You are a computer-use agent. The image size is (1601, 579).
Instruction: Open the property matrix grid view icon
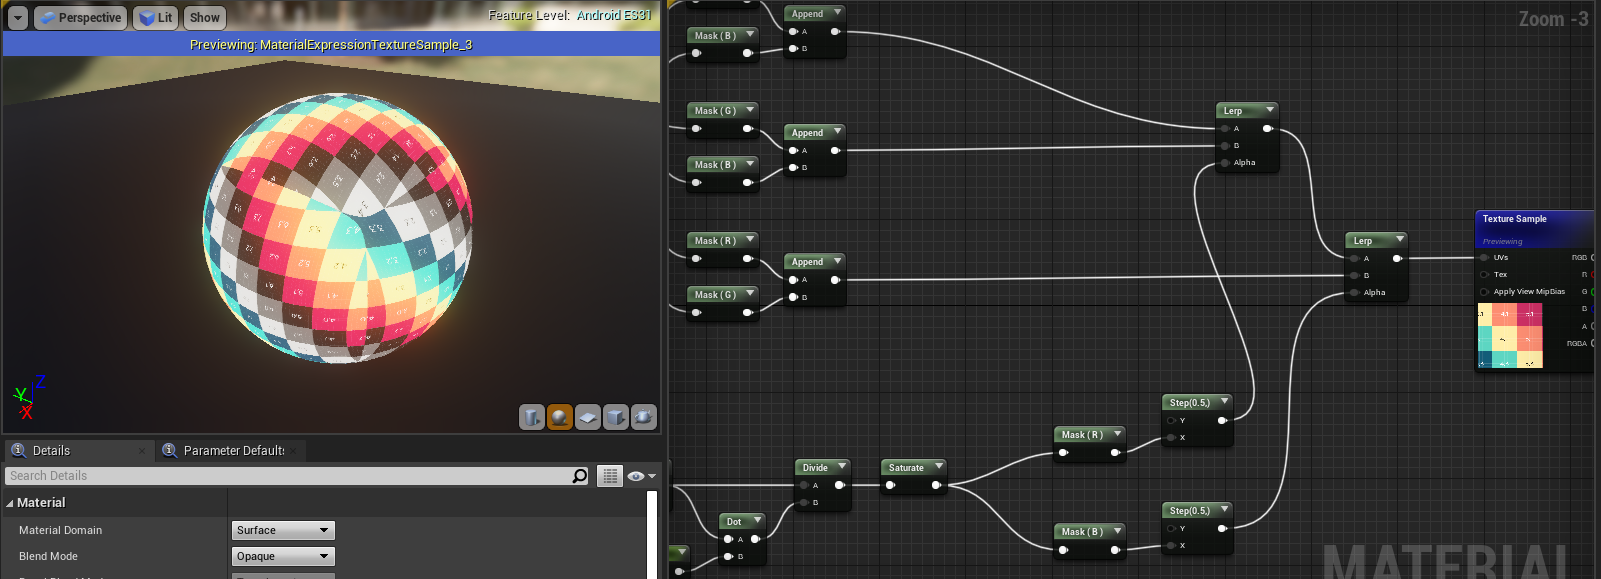(610, 476)
